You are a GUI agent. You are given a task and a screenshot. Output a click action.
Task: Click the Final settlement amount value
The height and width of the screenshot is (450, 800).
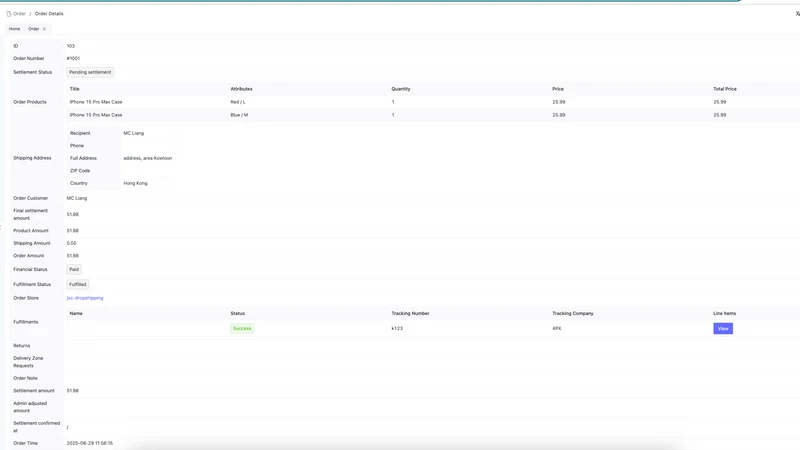click(72, 214)
